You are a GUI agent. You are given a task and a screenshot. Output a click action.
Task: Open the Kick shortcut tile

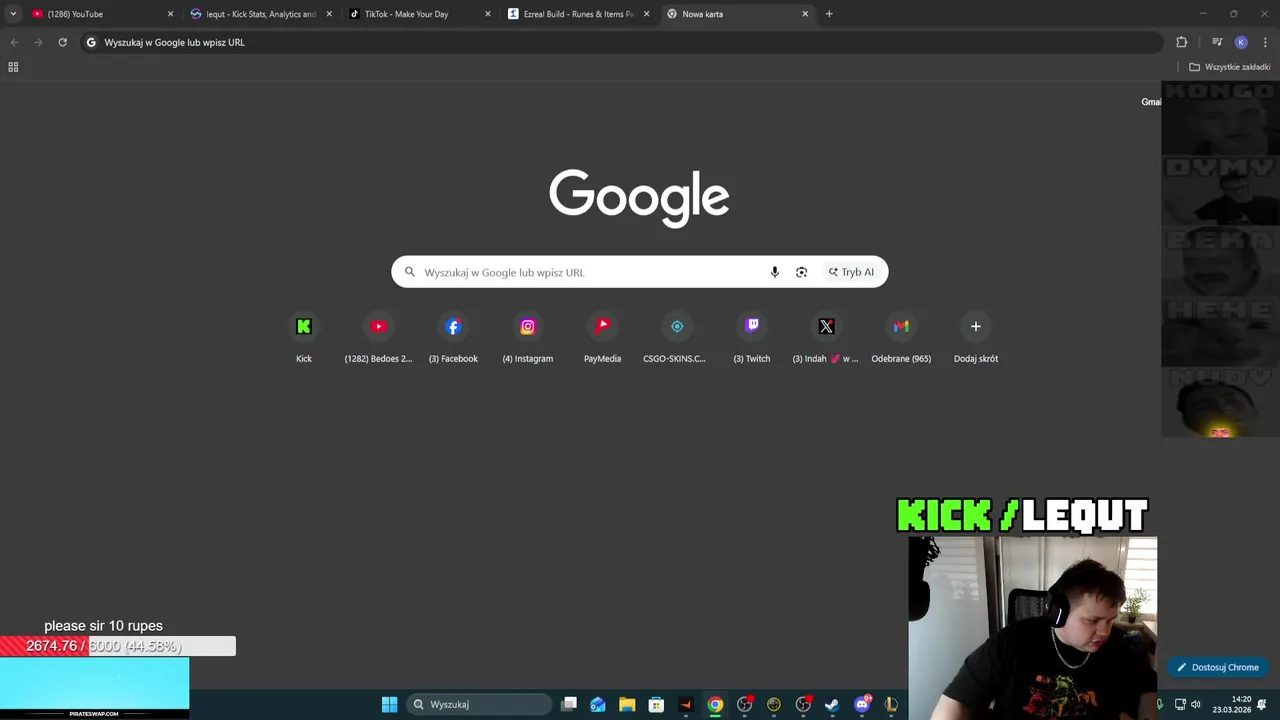click(x=304, y=338)
